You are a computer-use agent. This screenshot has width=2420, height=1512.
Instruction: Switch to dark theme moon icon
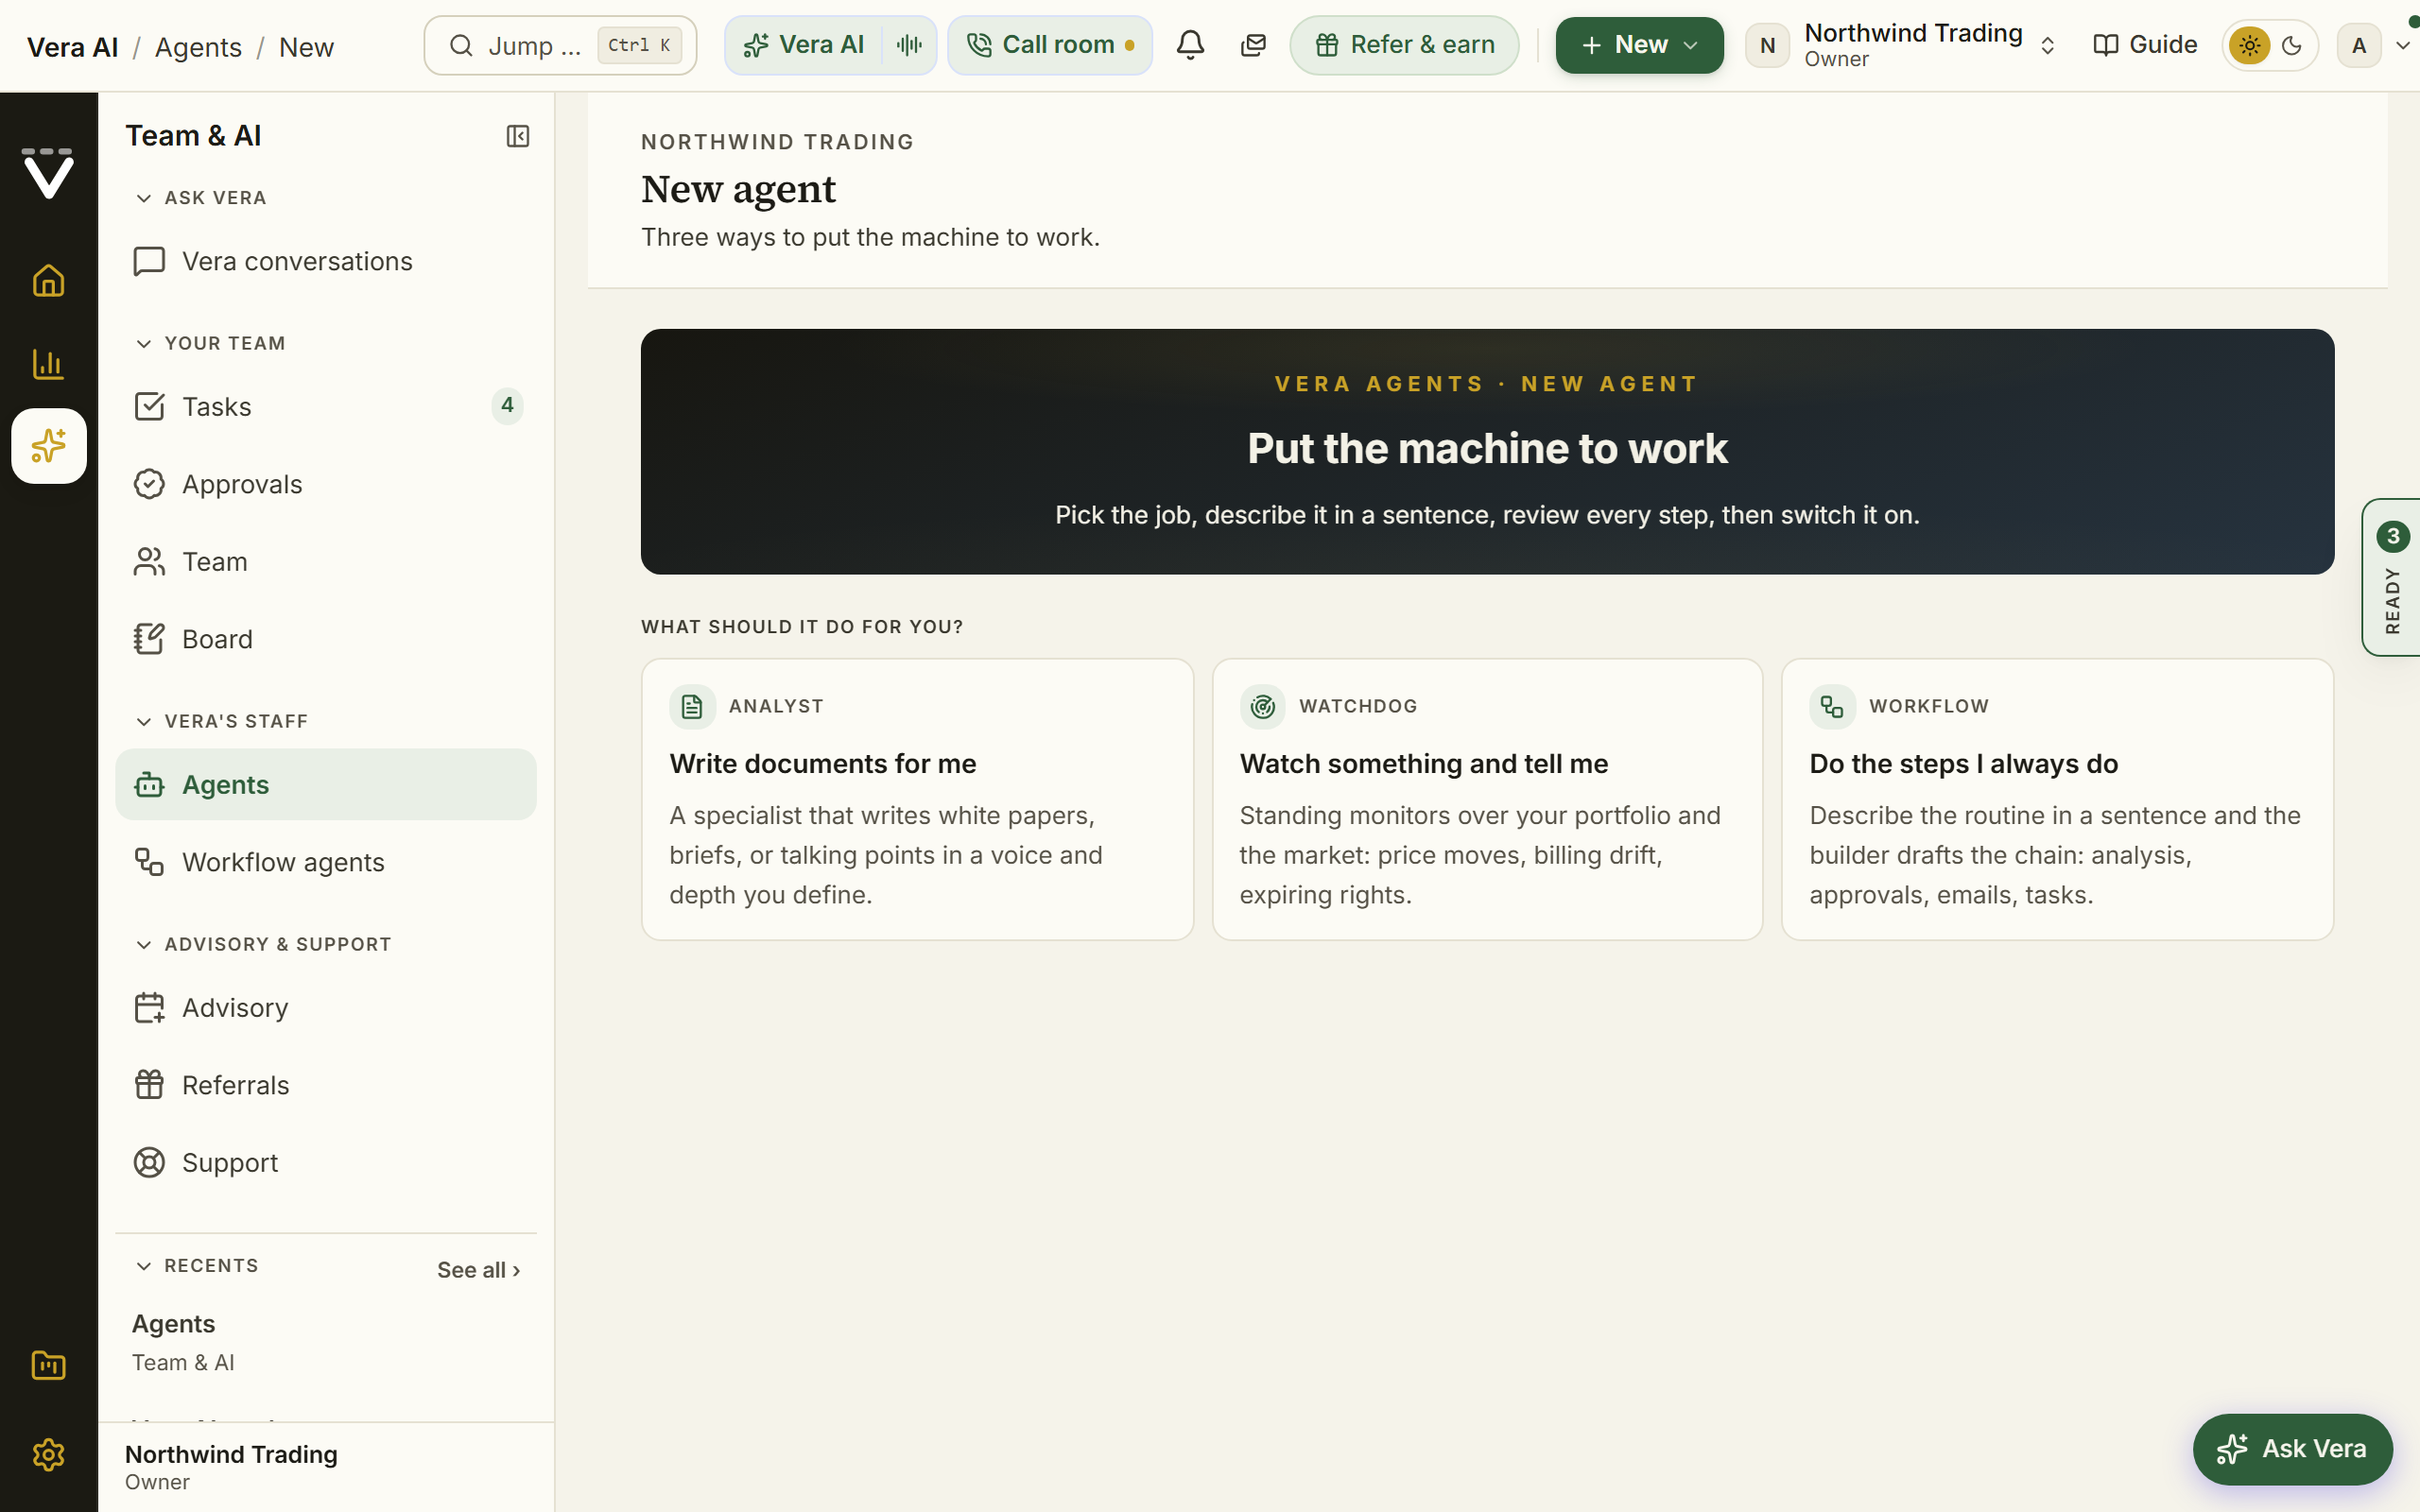(2292, 45)
